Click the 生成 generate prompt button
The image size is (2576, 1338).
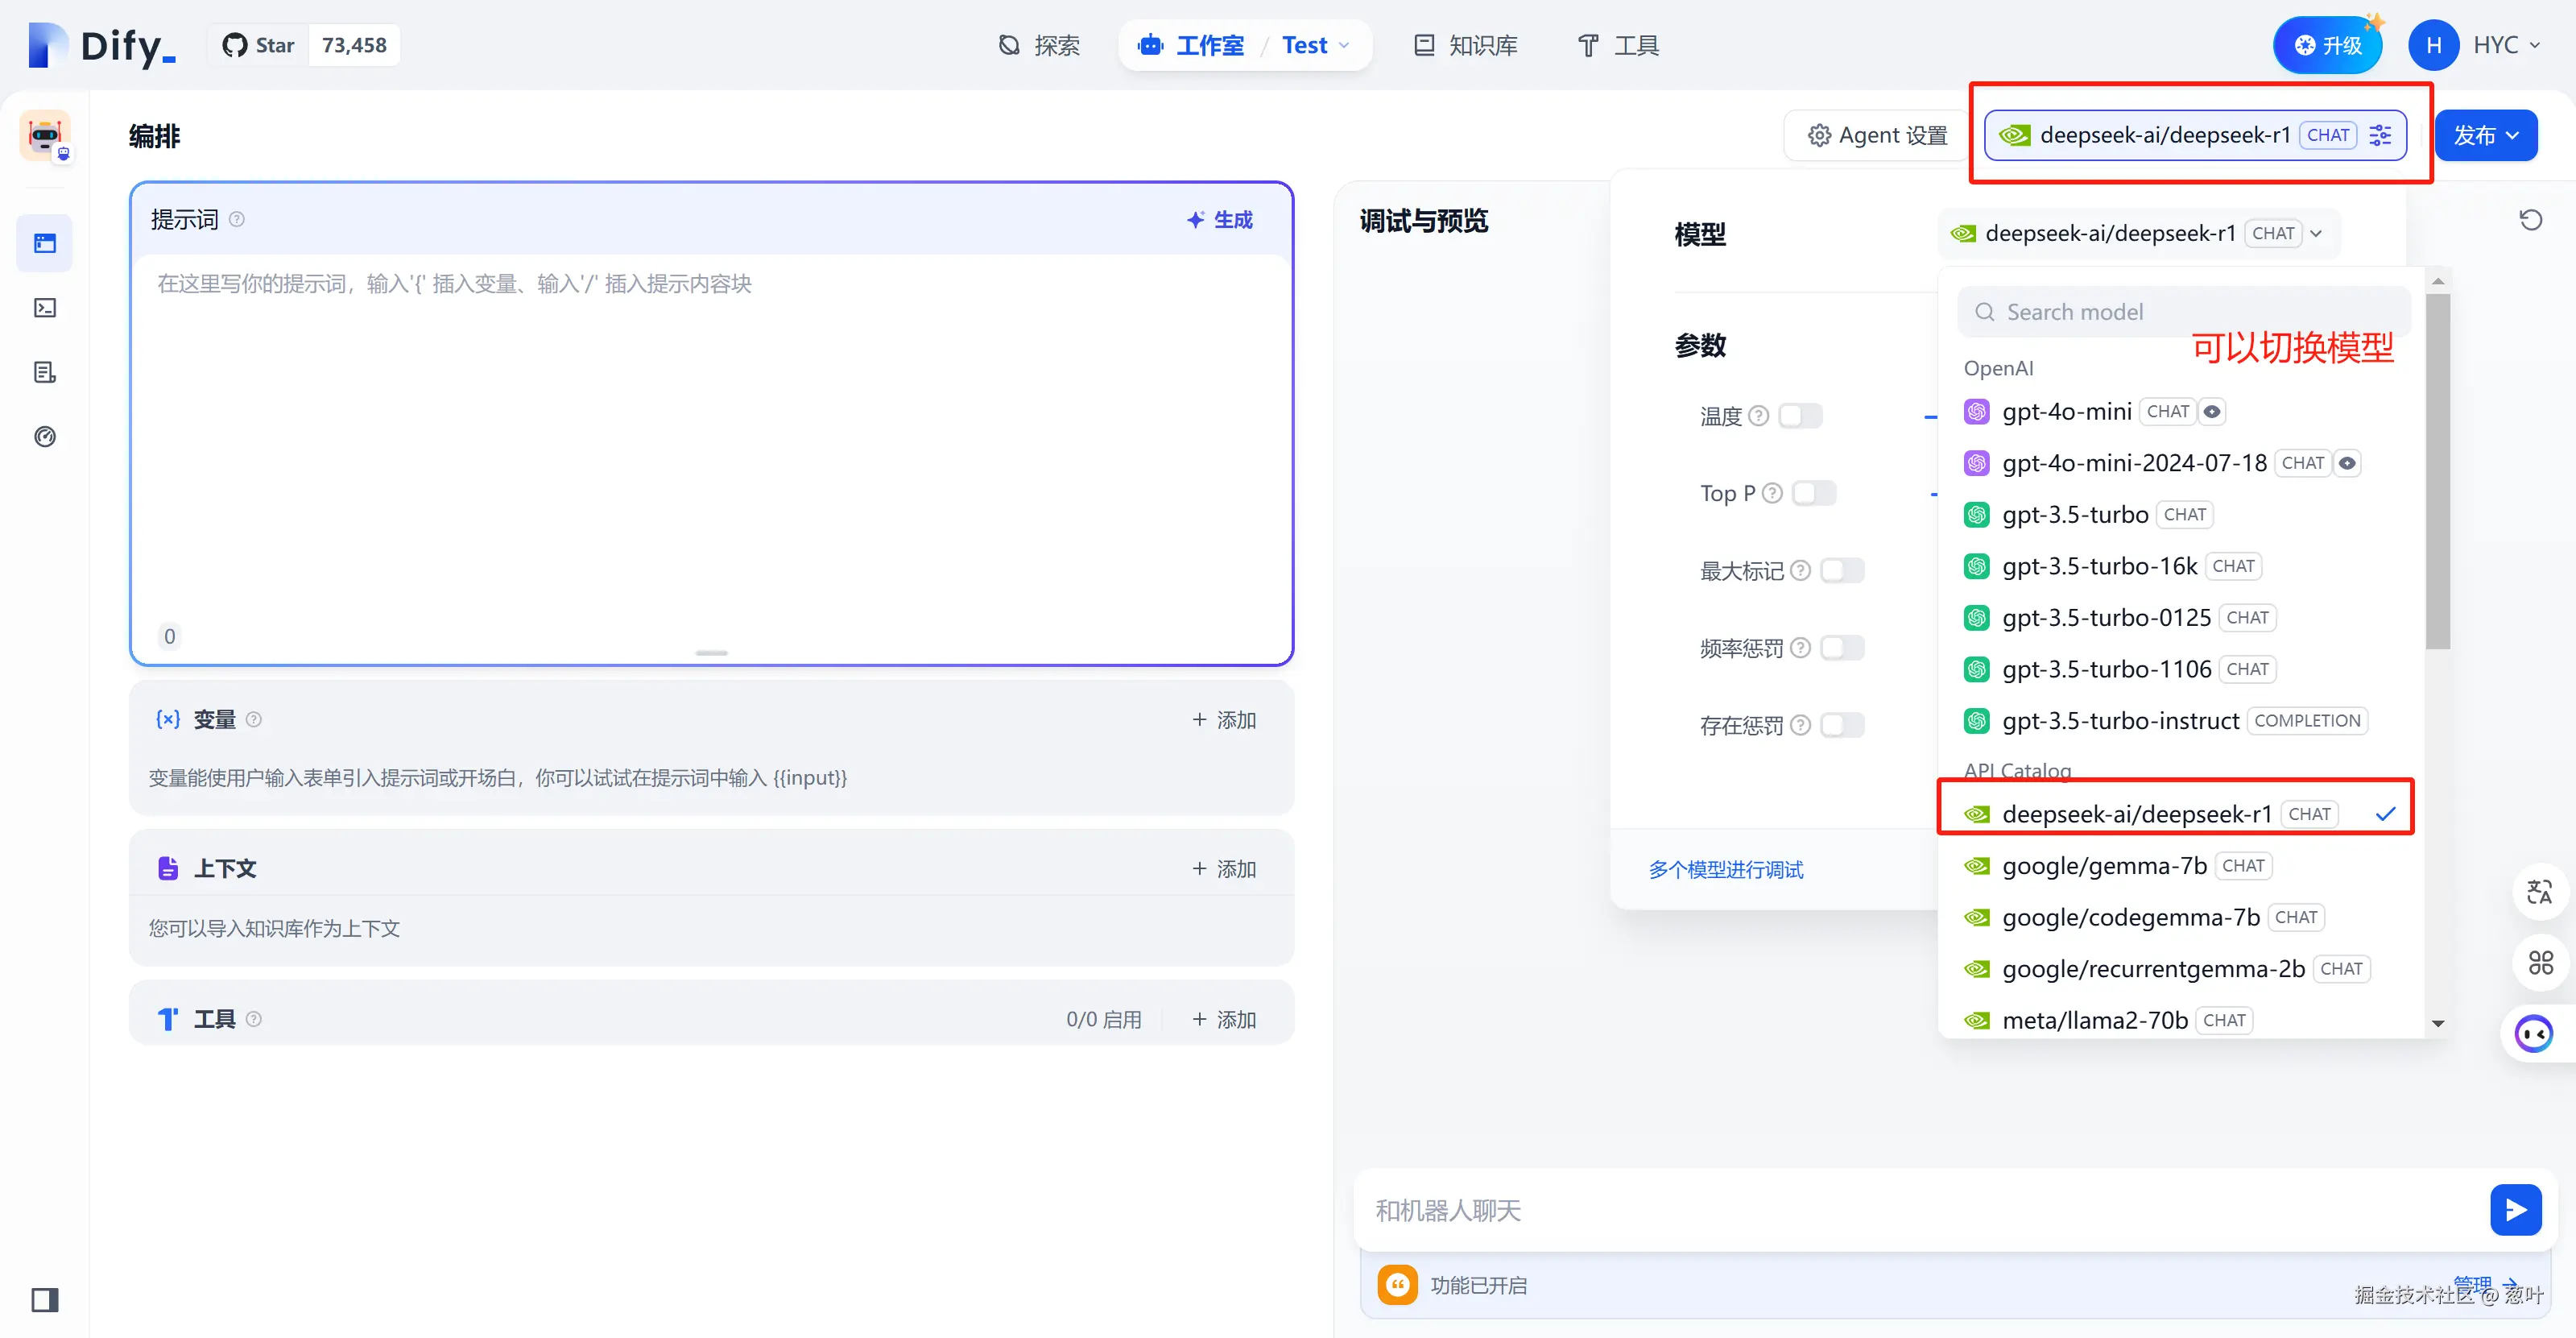click(x=1220, y=220)
